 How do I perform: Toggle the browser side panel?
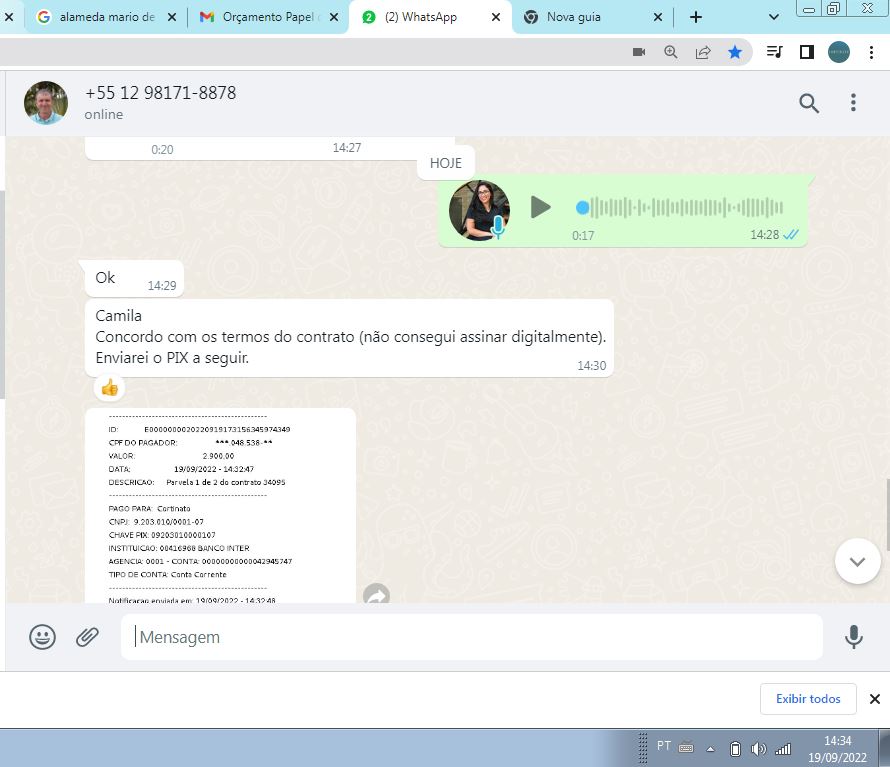[807, 52]
